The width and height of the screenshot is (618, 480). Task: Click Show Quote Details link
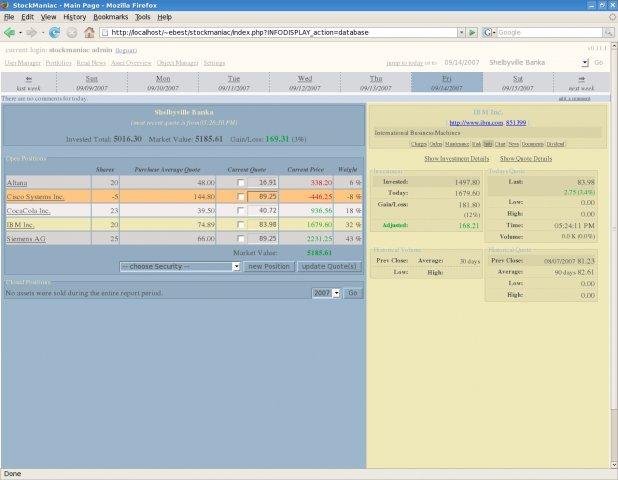[x=526, y=159]
